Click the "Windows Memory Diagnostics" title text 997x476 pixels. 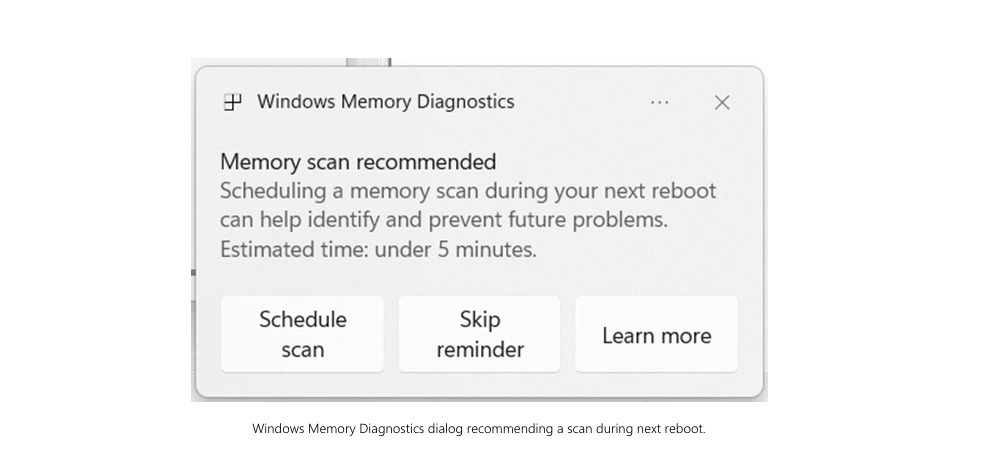coord(385,102)
